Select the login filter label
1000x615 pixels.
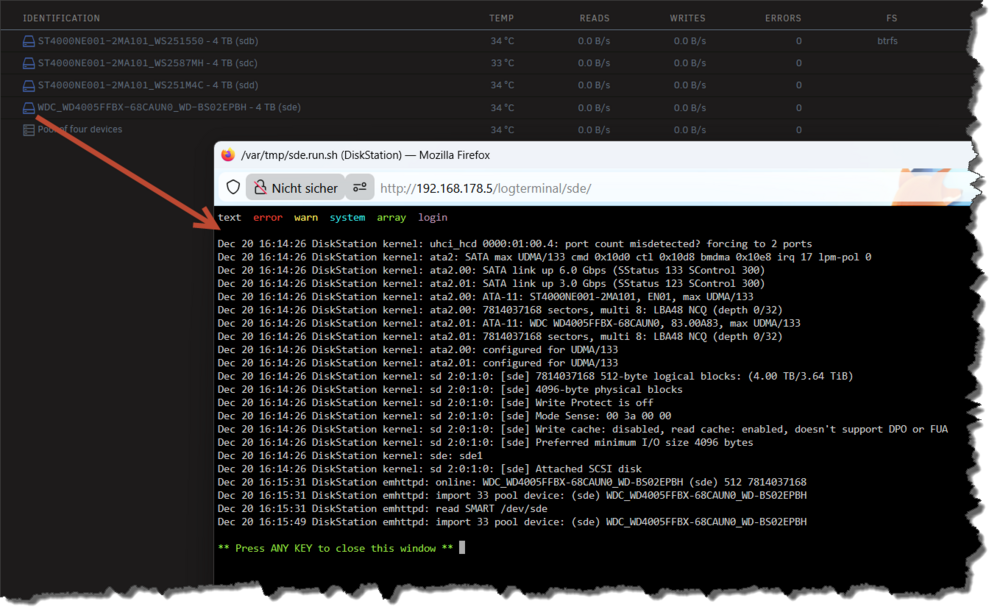pyautogui.click(x=433, y=218)
